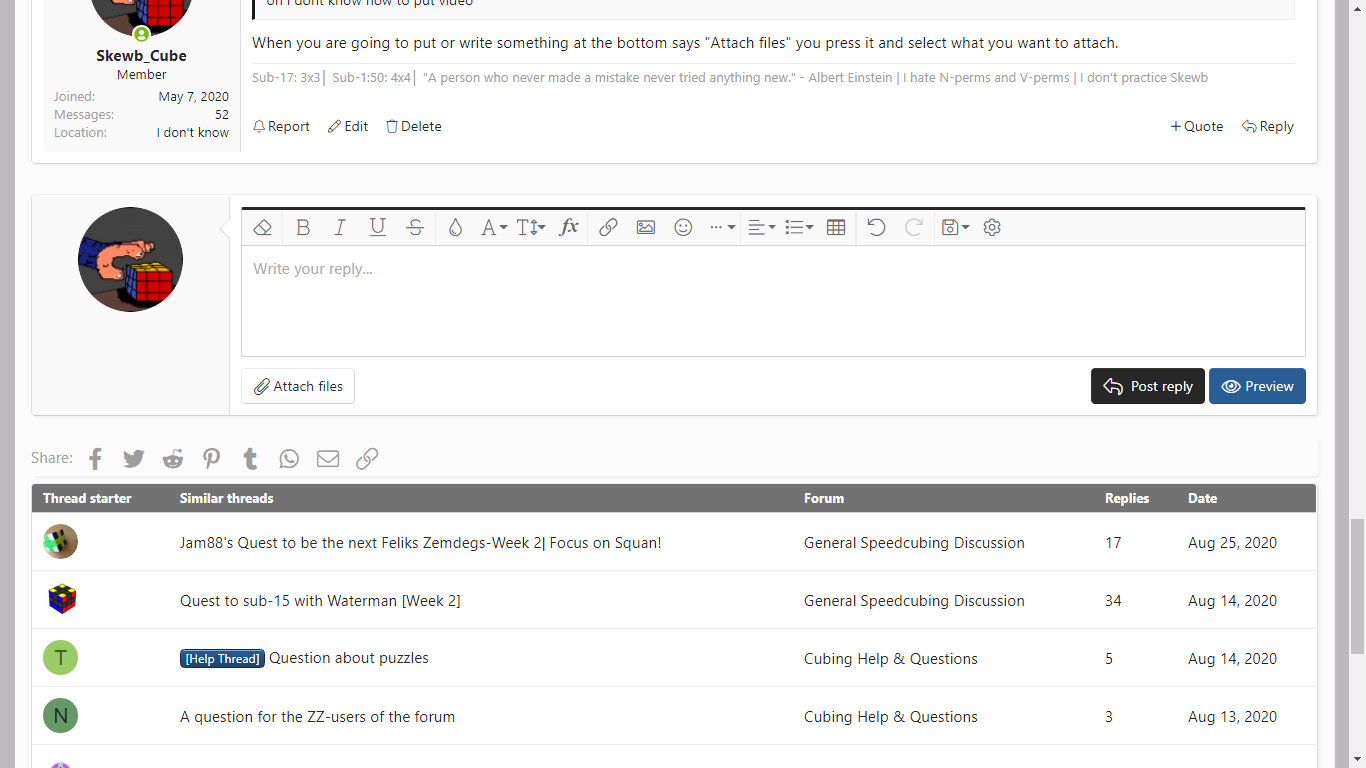Share thread by email icon

[x=328, y=458]
